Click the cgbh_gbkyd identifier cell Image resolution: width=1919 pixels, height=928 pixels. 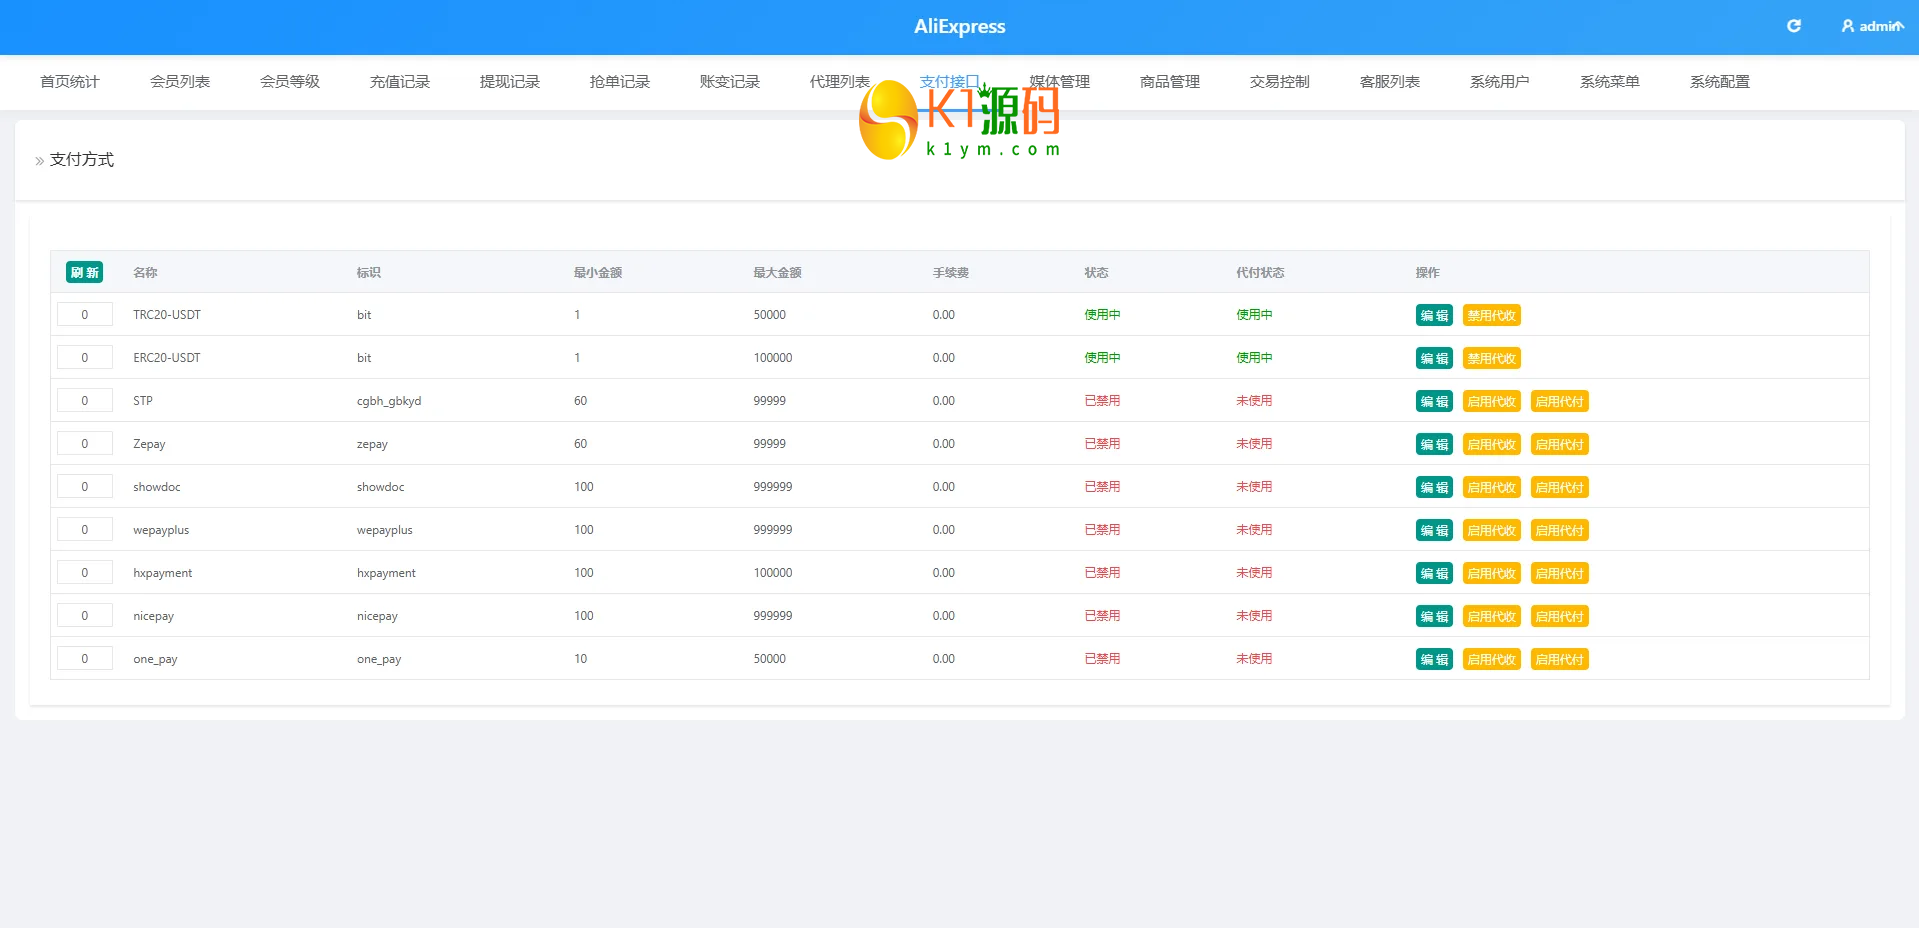tap(389, 401)
